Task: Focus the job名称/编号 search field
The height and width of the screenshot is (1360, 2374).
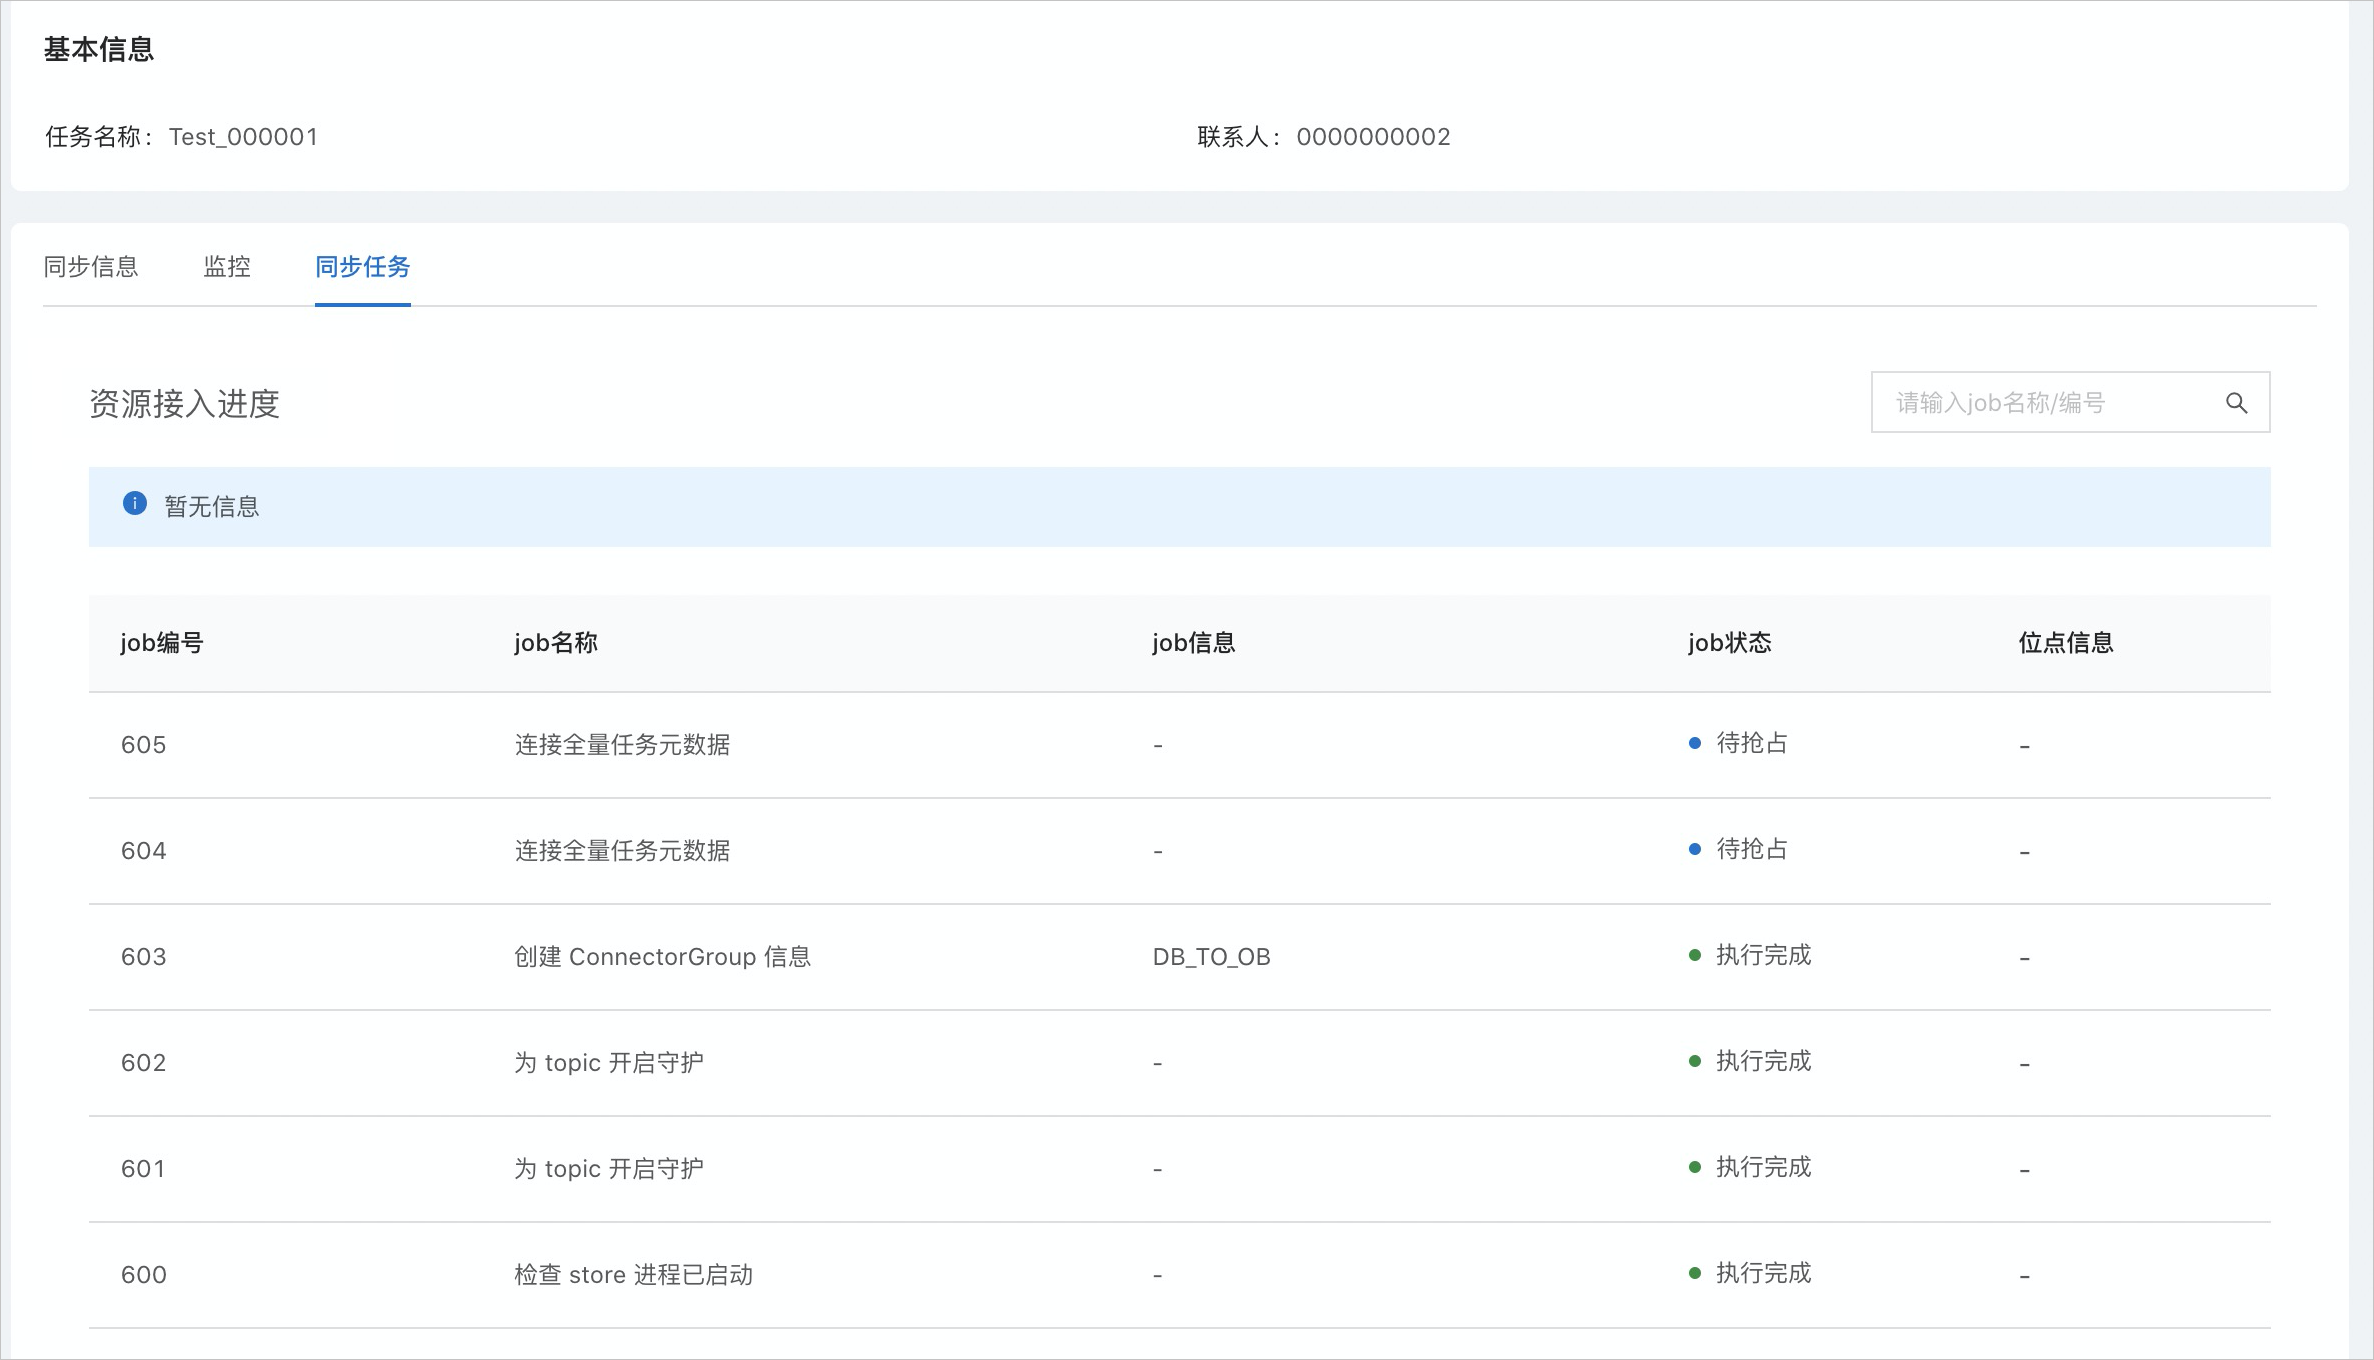Action: [2070, 402]
